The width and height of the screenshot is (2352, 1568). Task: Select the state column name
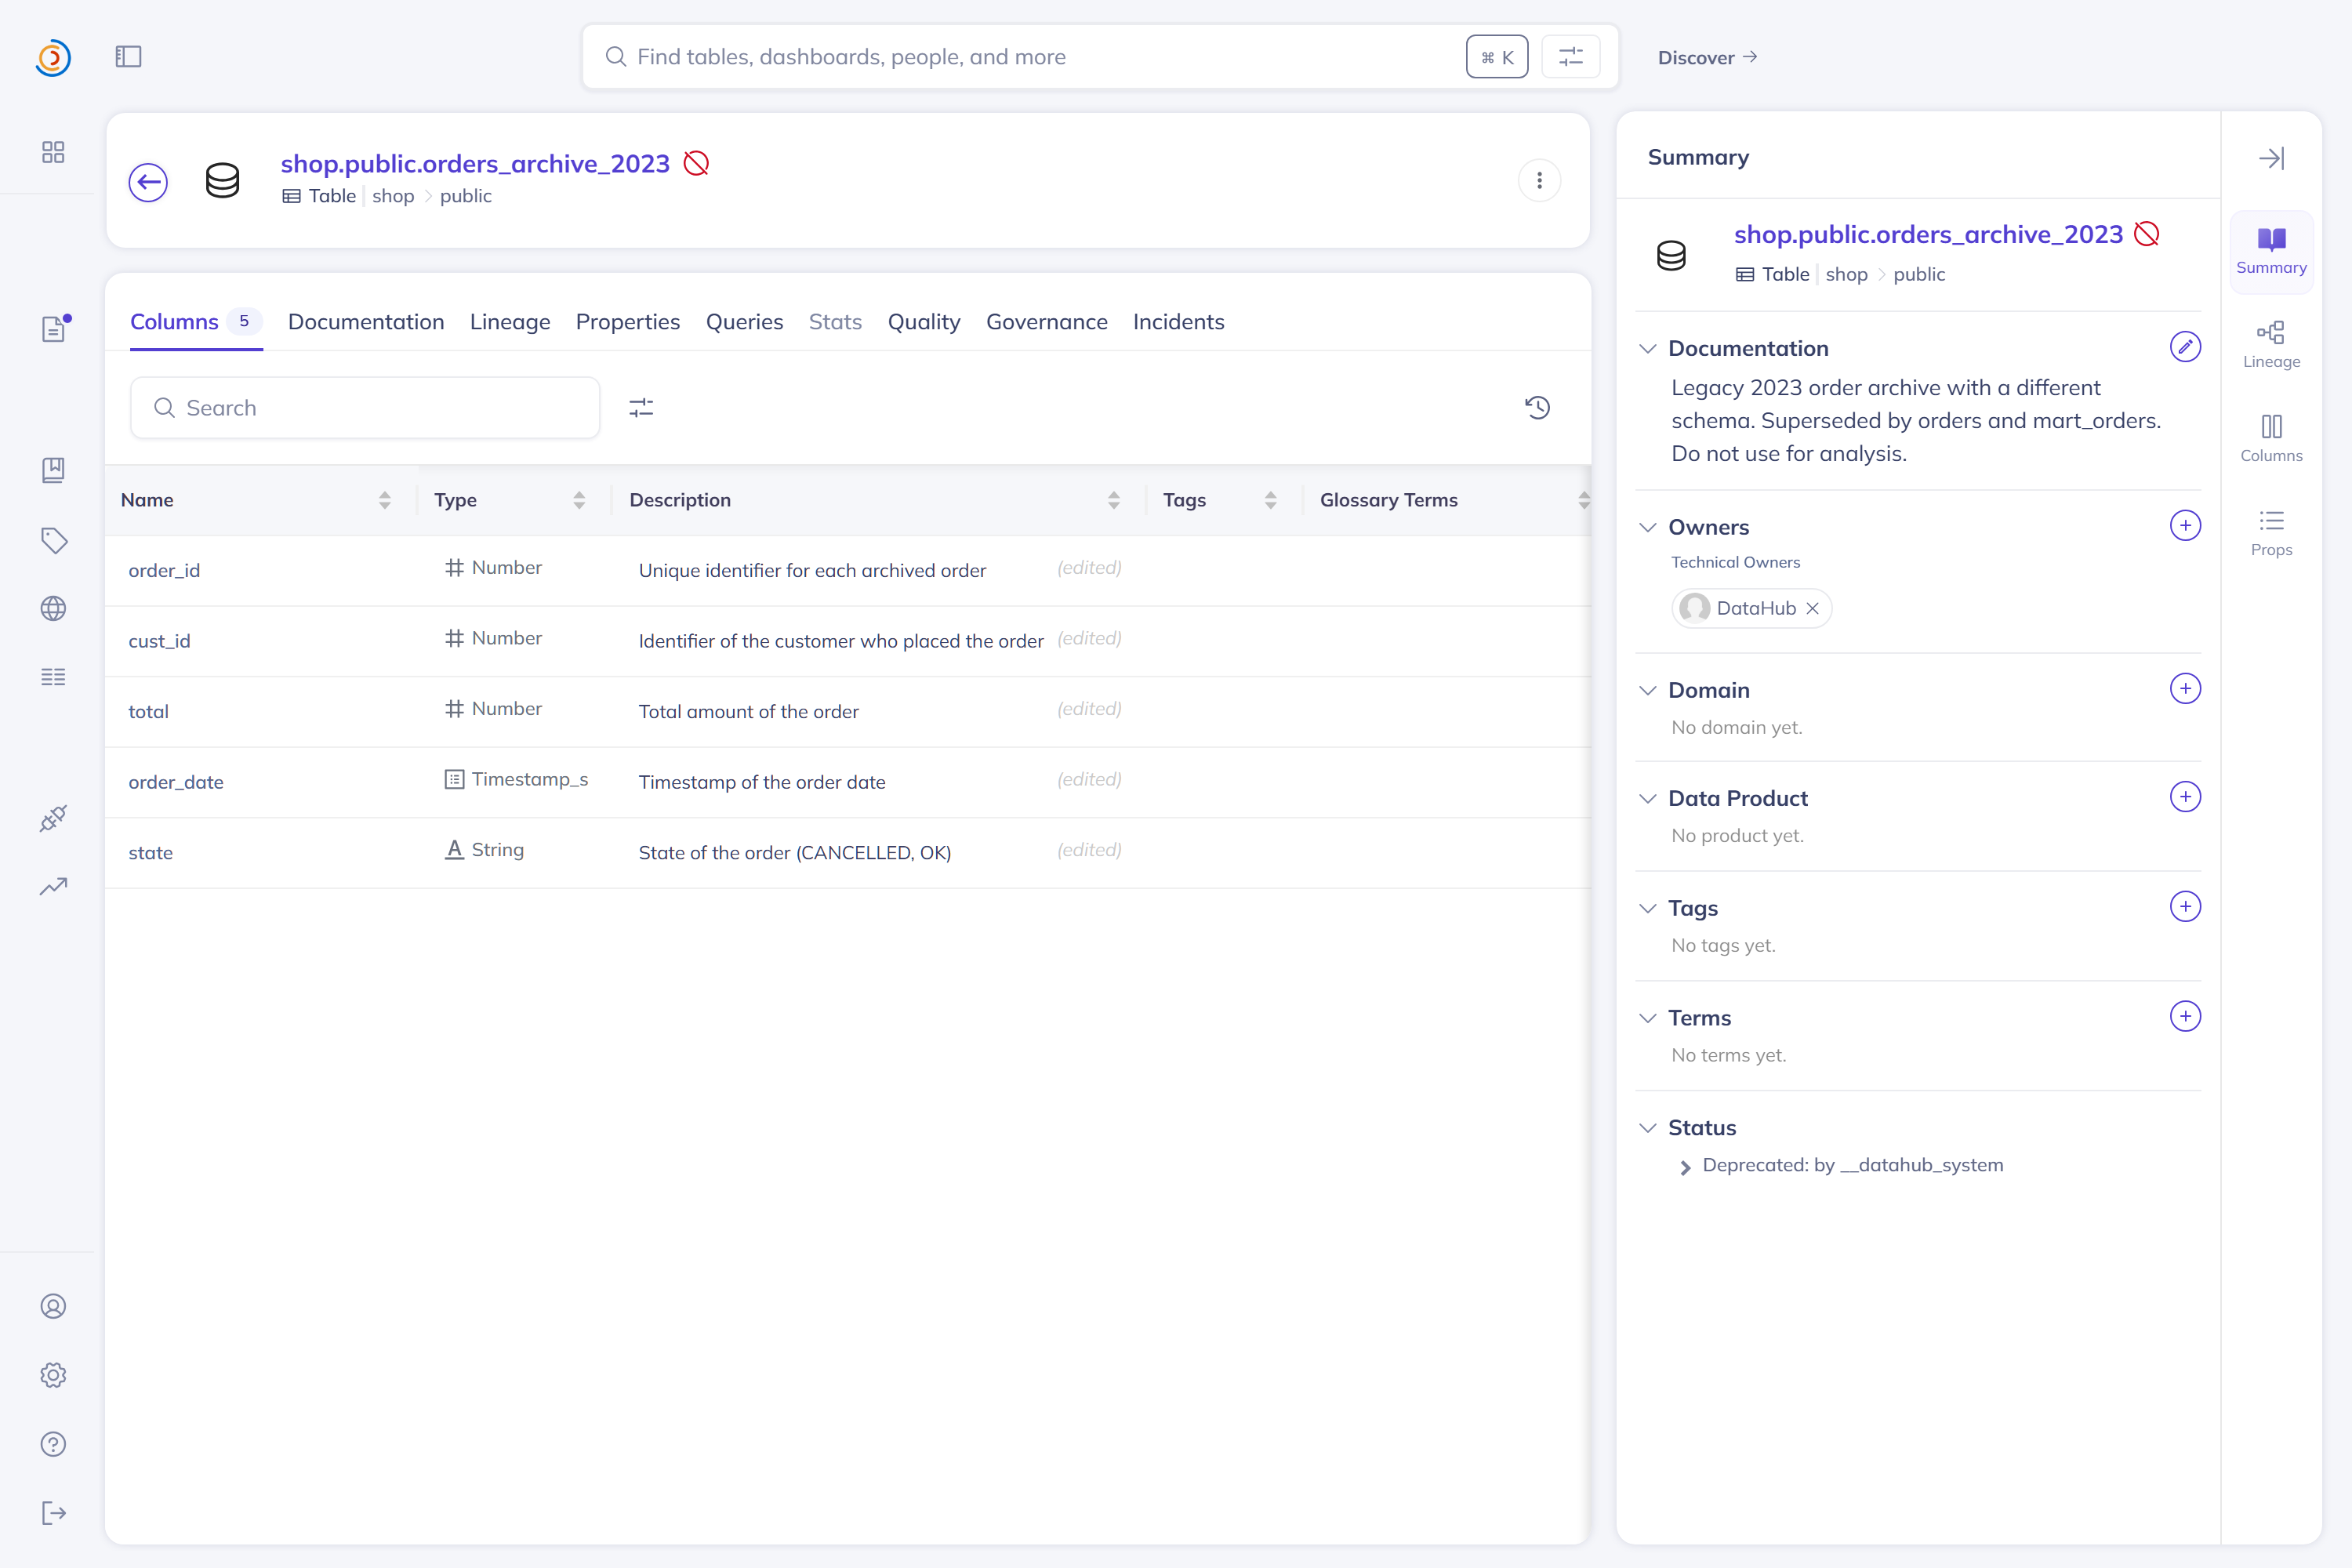tap(151, 853)
